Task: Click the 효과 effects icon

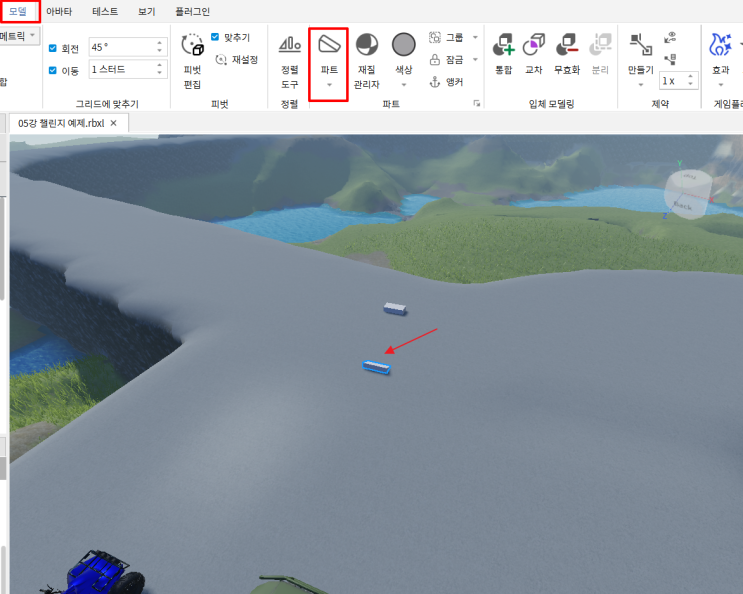Action: (720, 45)
